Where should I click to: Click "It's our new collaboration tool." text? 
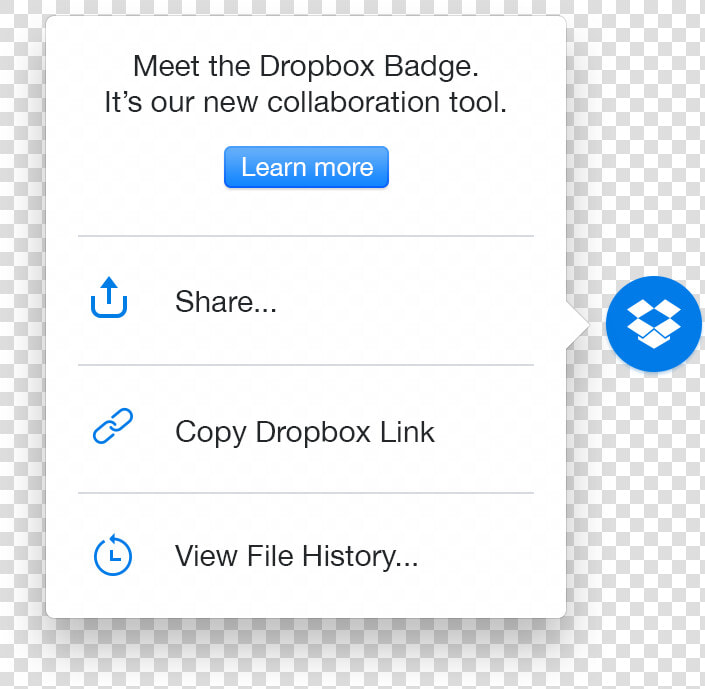click(x=306, y=102)
